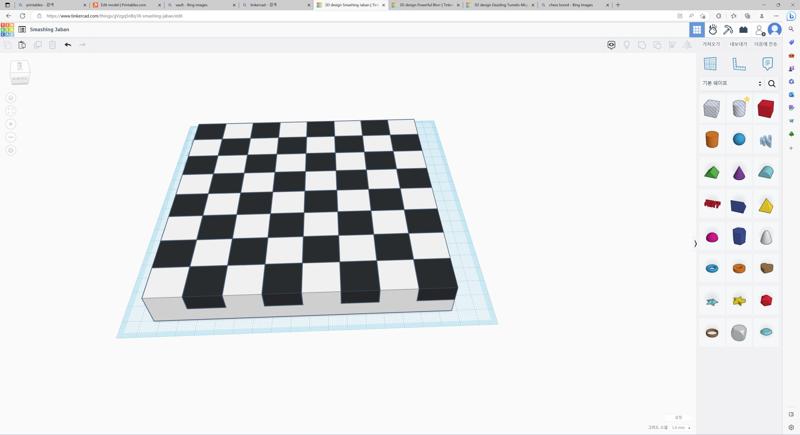This screenshot has width=800, height=435.
Task: Collapse the shapes panel with chevron
Action: coord(695,244)
